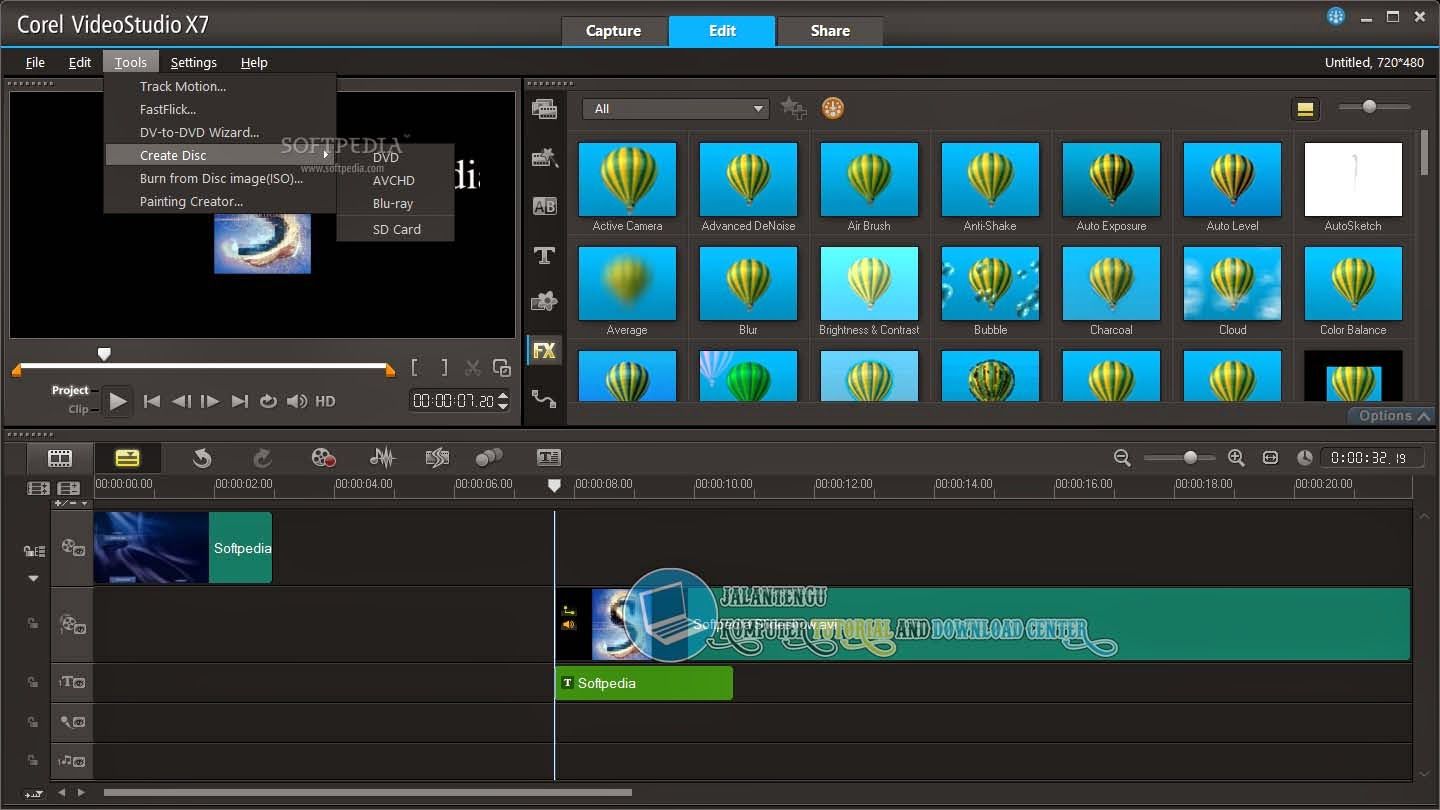Expand tracks arrow below ripple editing
This screenshot has width=1440, height=810.
[x=33, y=578]
